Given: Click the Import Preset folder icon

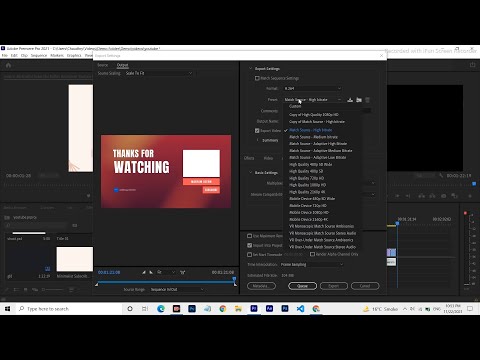Looking at the screenshot, I should coord(359,100).
